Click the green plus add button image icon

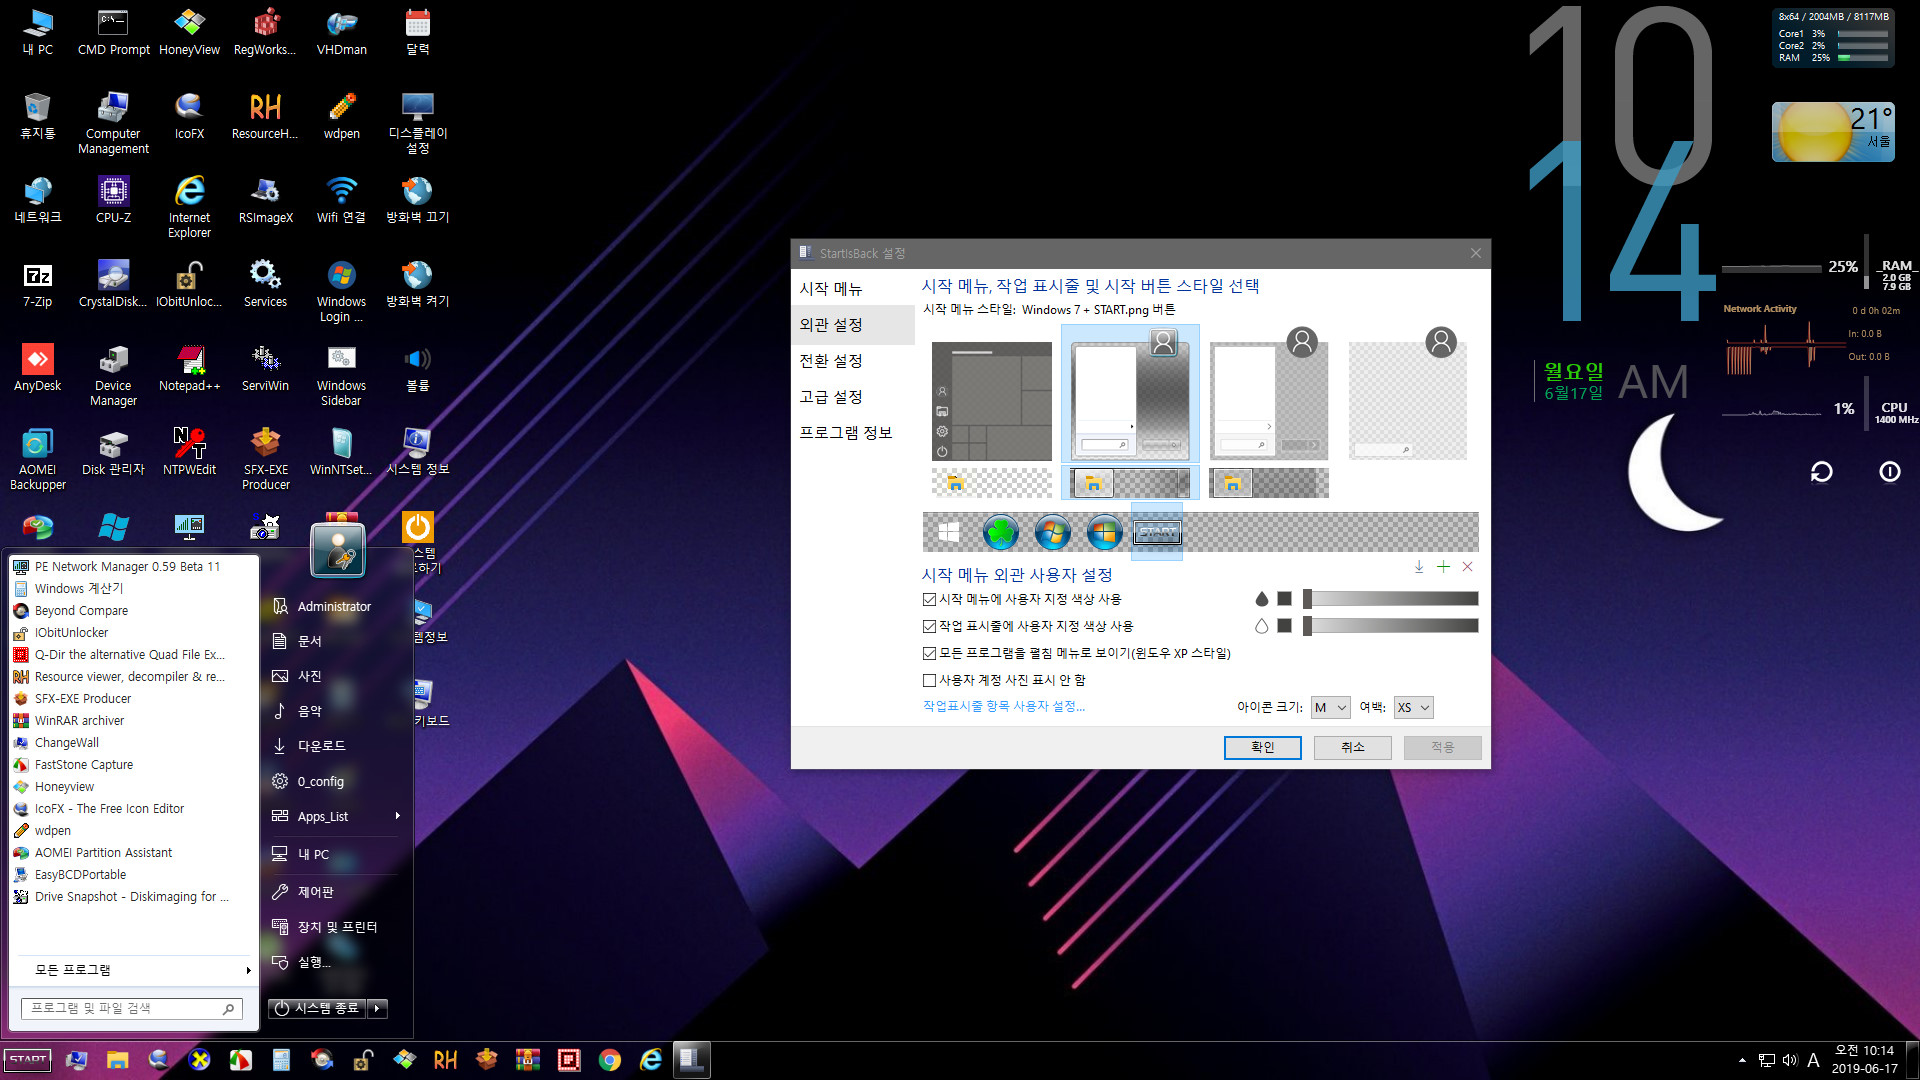(1443, 567)
